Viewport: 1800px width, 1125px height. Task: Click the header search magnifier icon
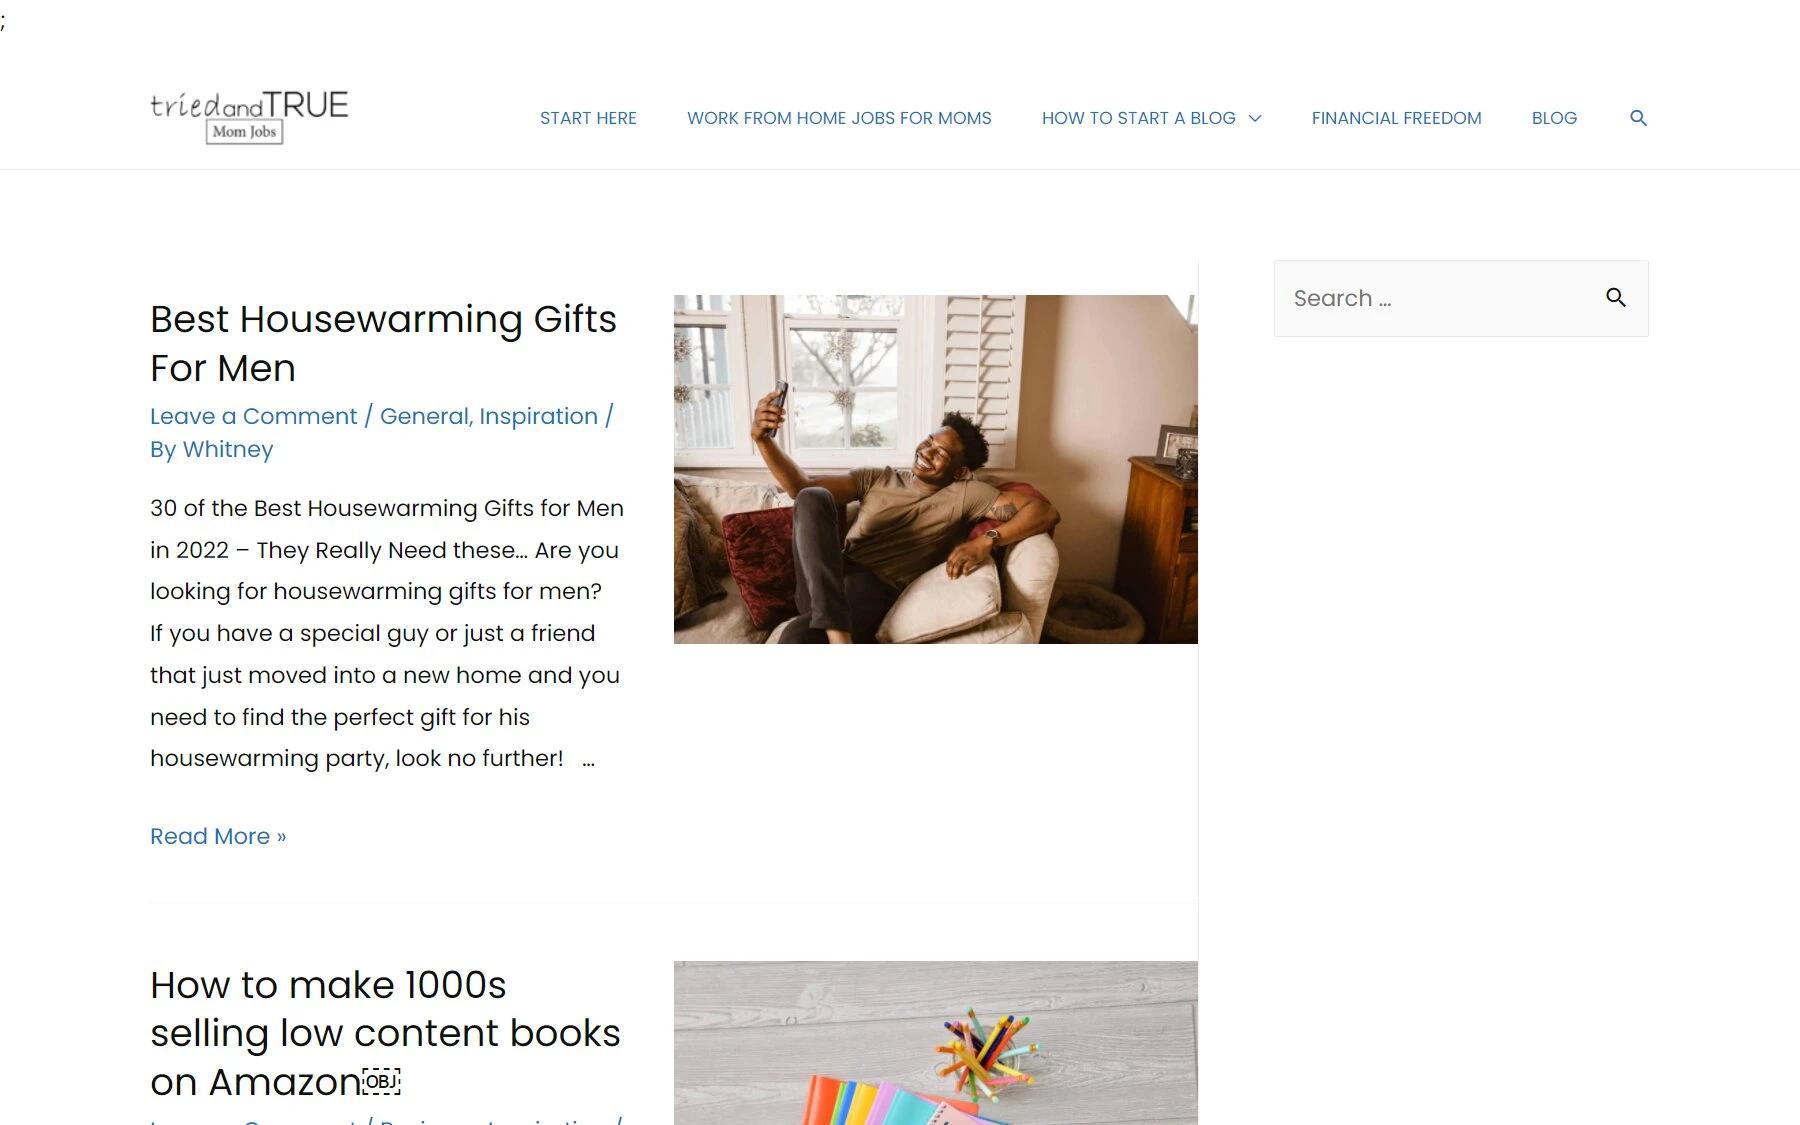tap(1638, 118)
